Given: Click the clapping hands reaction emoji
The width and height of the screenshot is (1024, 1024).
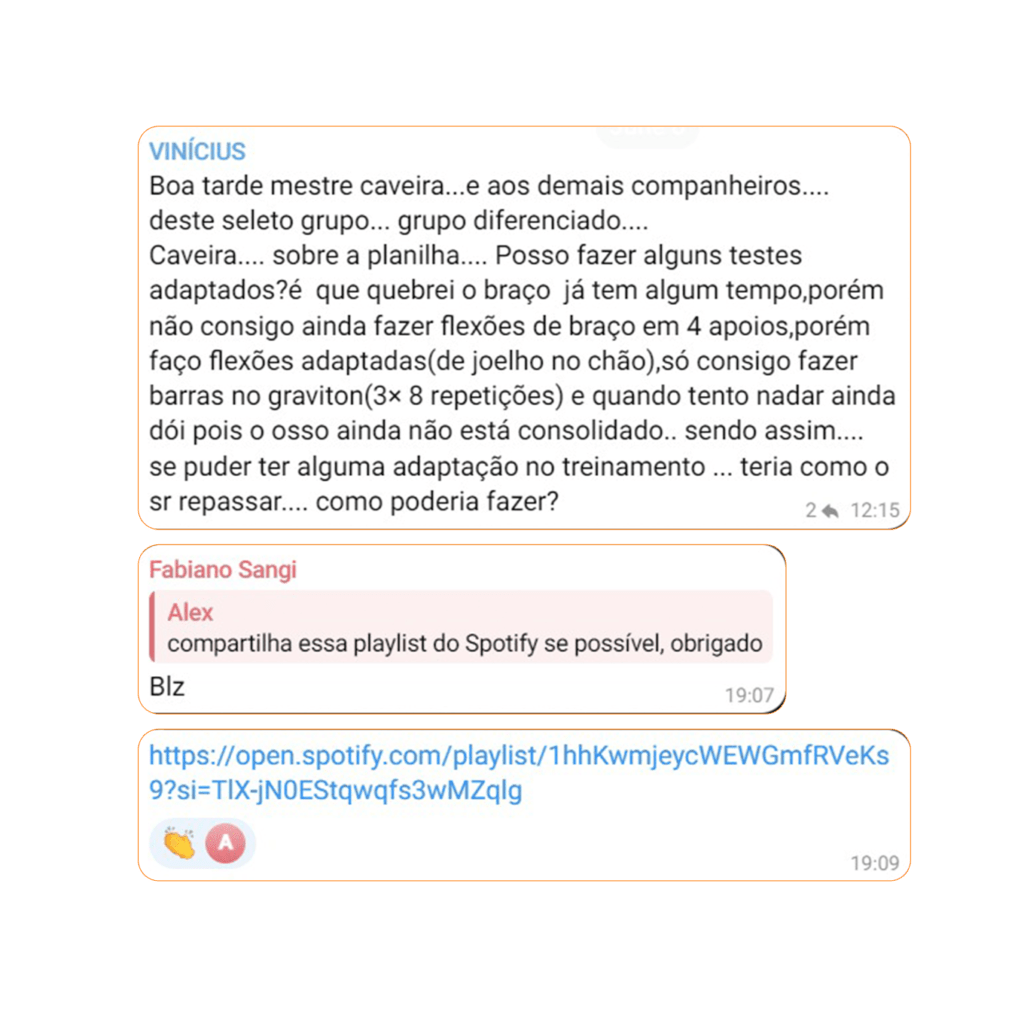Looking at the screenshot, I should (179, 843).
